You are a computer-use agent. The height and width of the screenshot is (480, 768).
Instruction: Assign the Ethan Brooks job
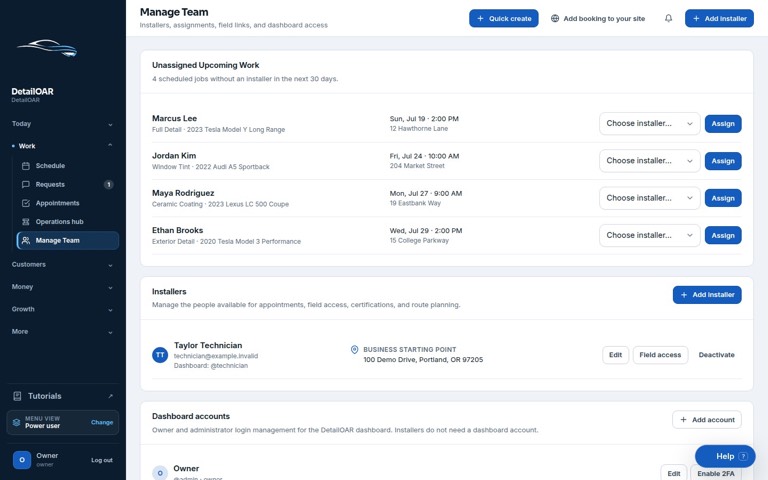click(x=723, y=235)
